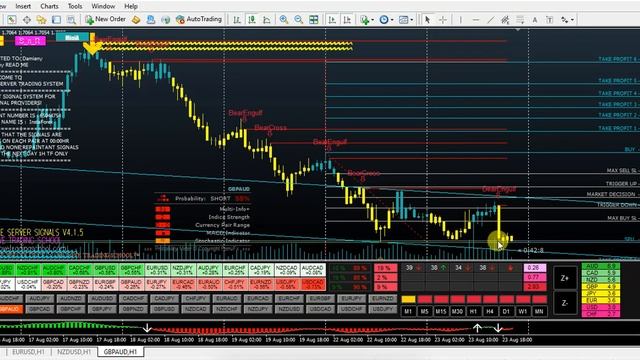Switch to the M15 timeframe button

440,311
